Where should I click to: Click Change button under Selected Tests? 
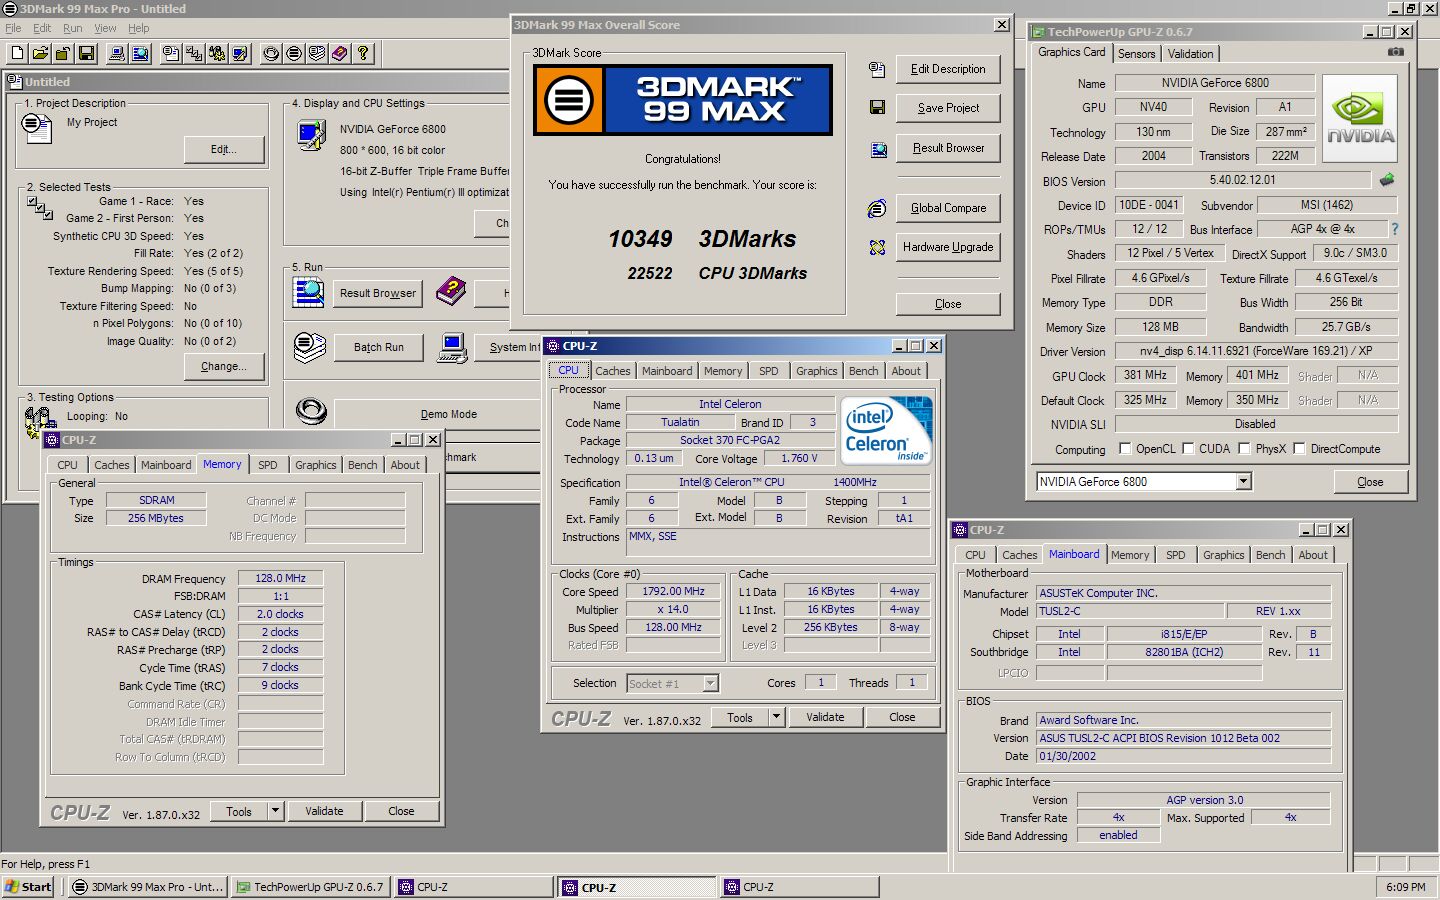pos(224,366)
